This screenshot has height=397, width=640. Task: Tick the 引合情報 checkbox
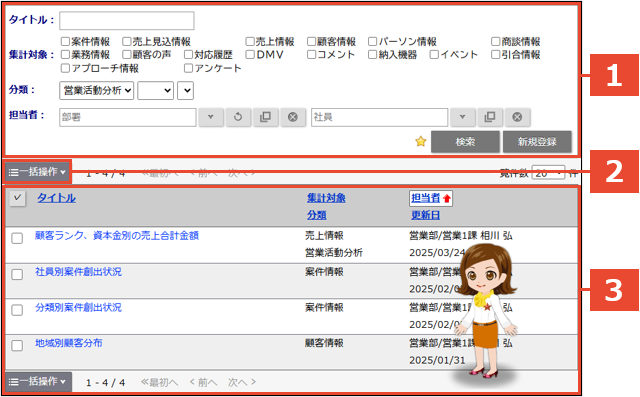pyautogui.click(x=496, y=54)
